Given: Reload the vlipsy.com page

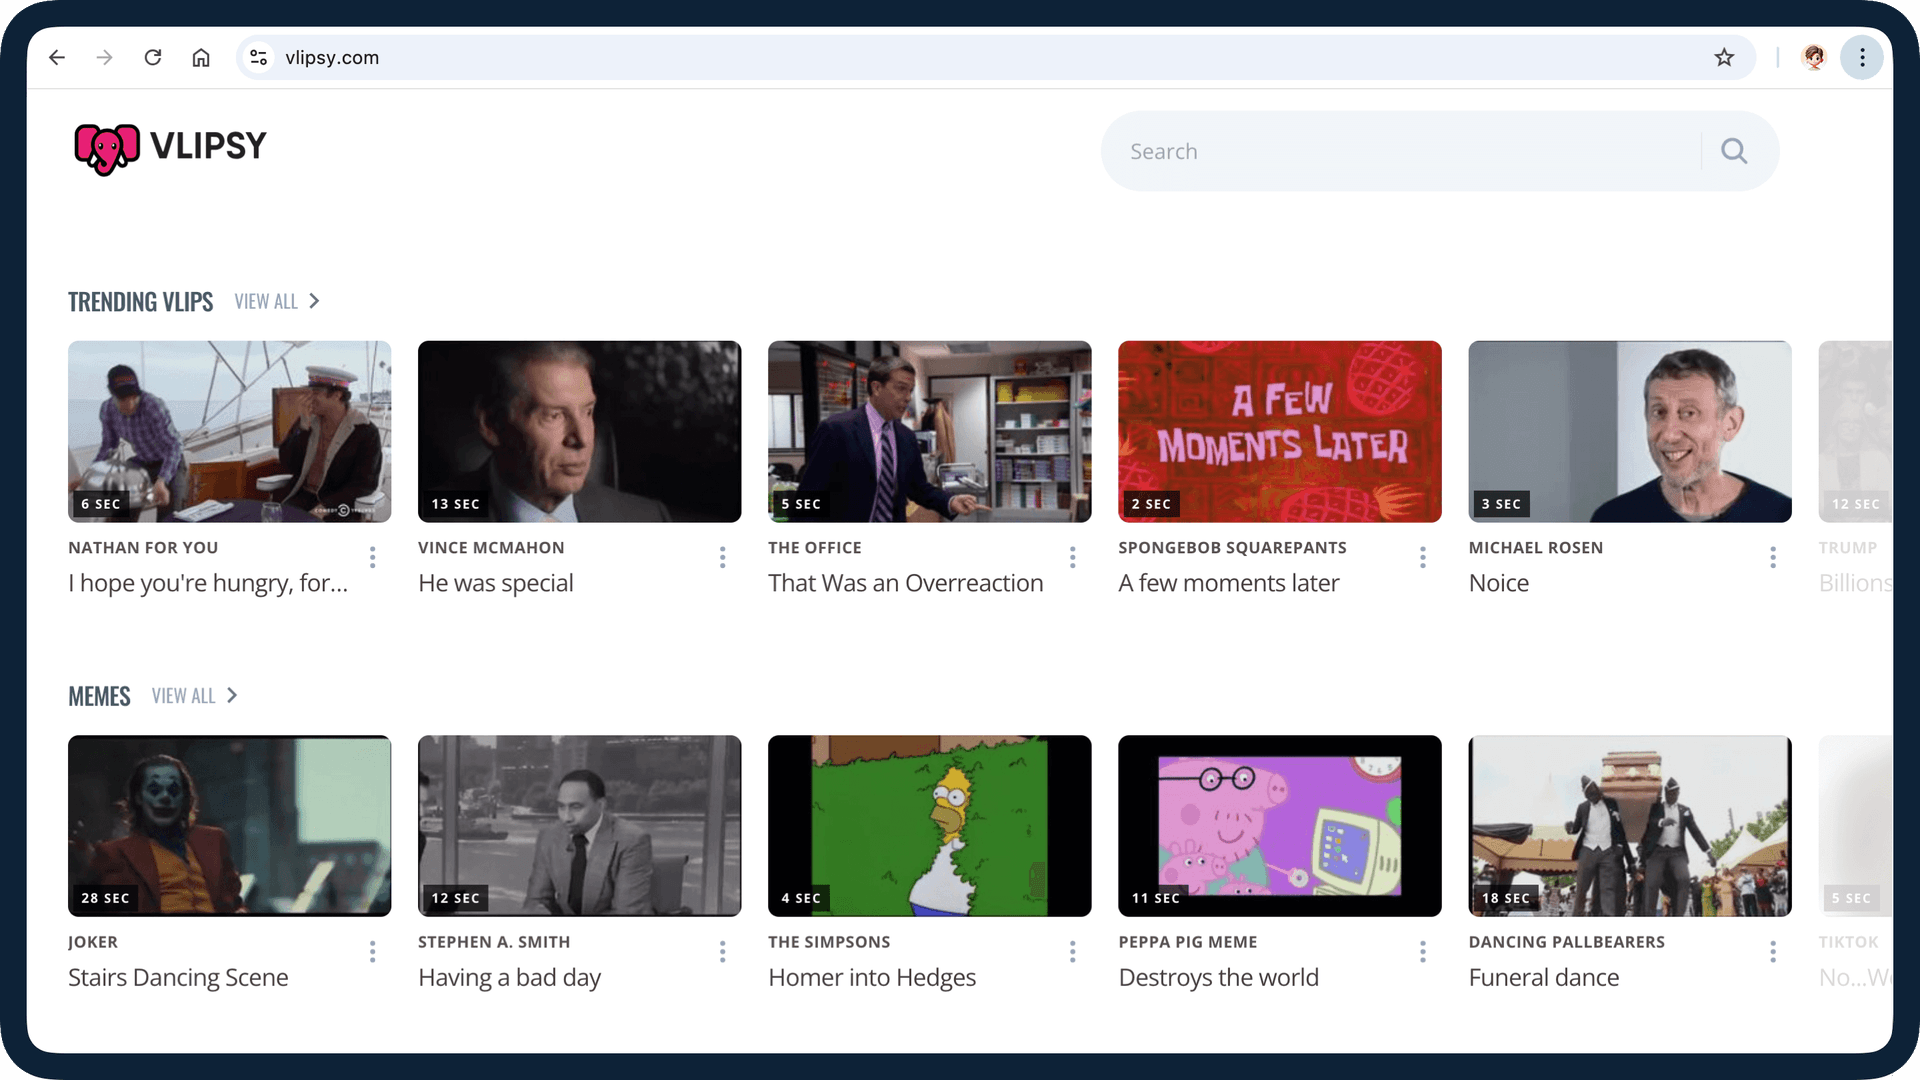Looking at the screenshot, I should 153,58.
